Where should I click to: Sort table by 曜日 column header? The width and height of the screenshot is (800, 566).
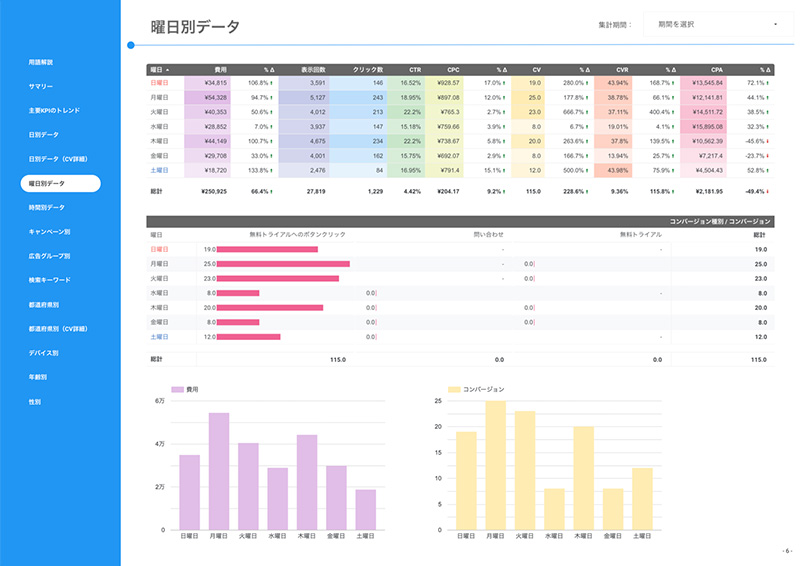(160, 69)
